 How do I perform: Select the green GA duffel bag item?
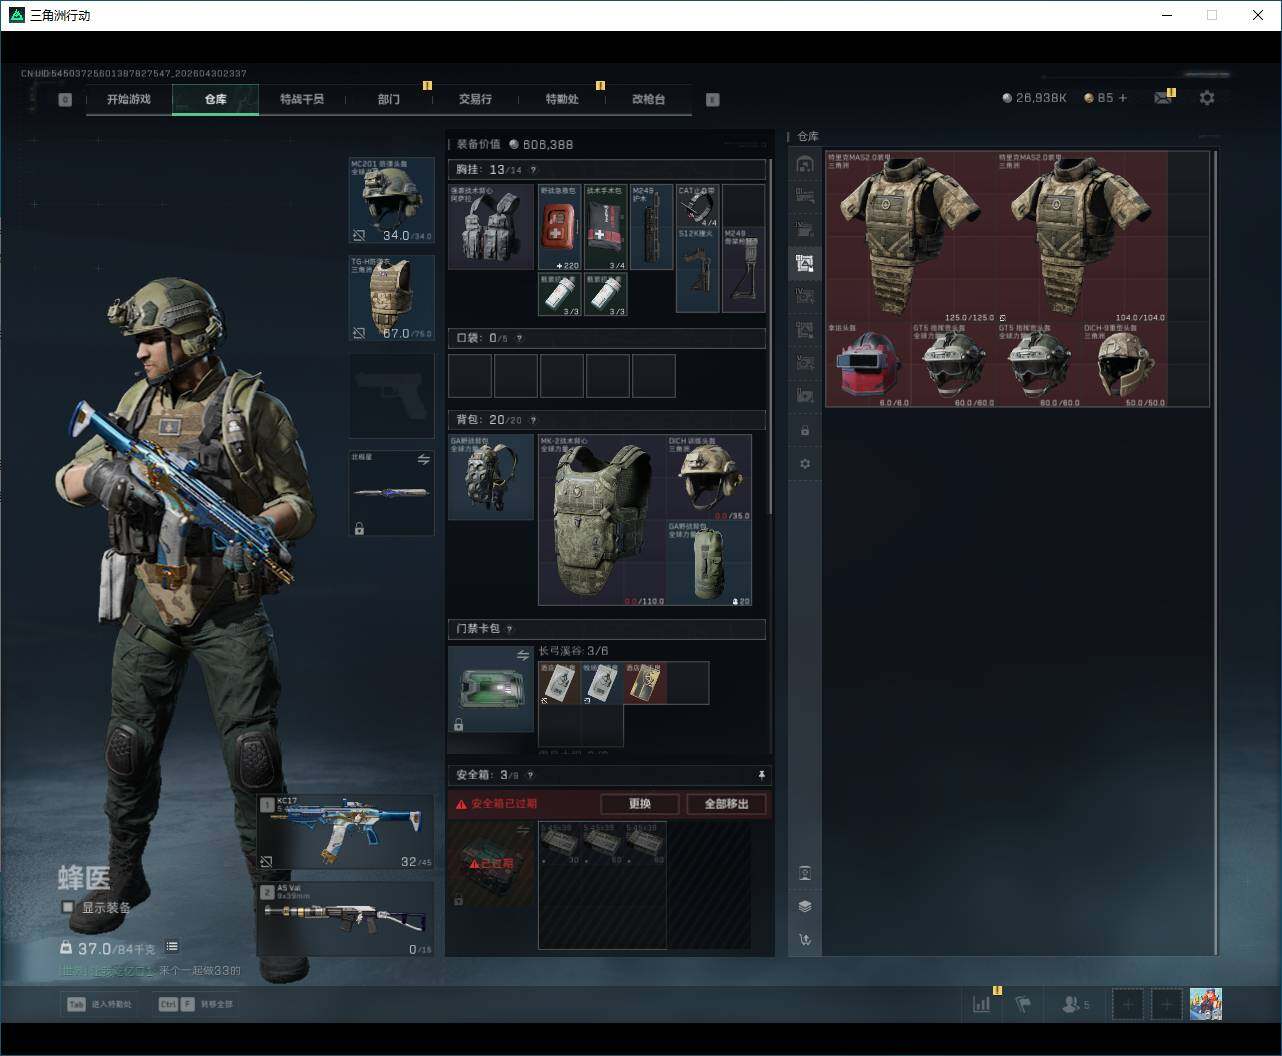pyautogui.click(x=709, y=563)
